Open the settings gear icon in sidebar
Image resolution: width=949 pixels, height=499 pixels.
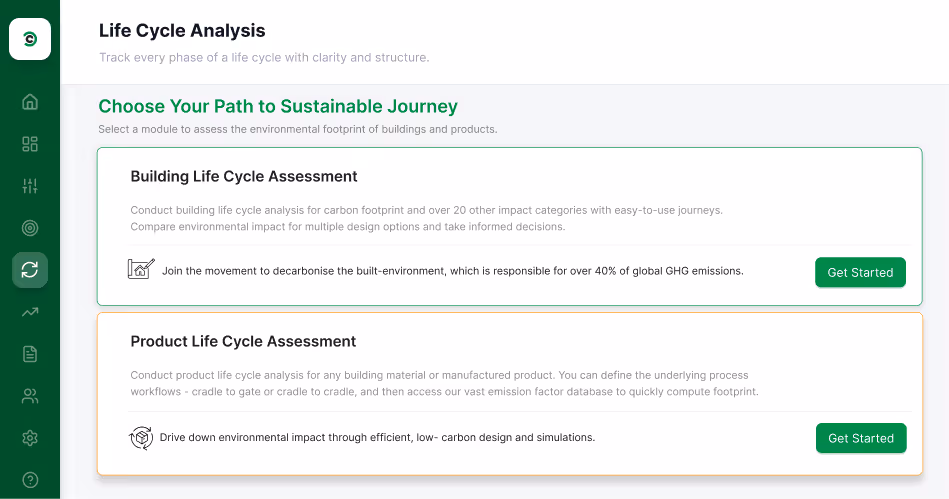(30, 438)
